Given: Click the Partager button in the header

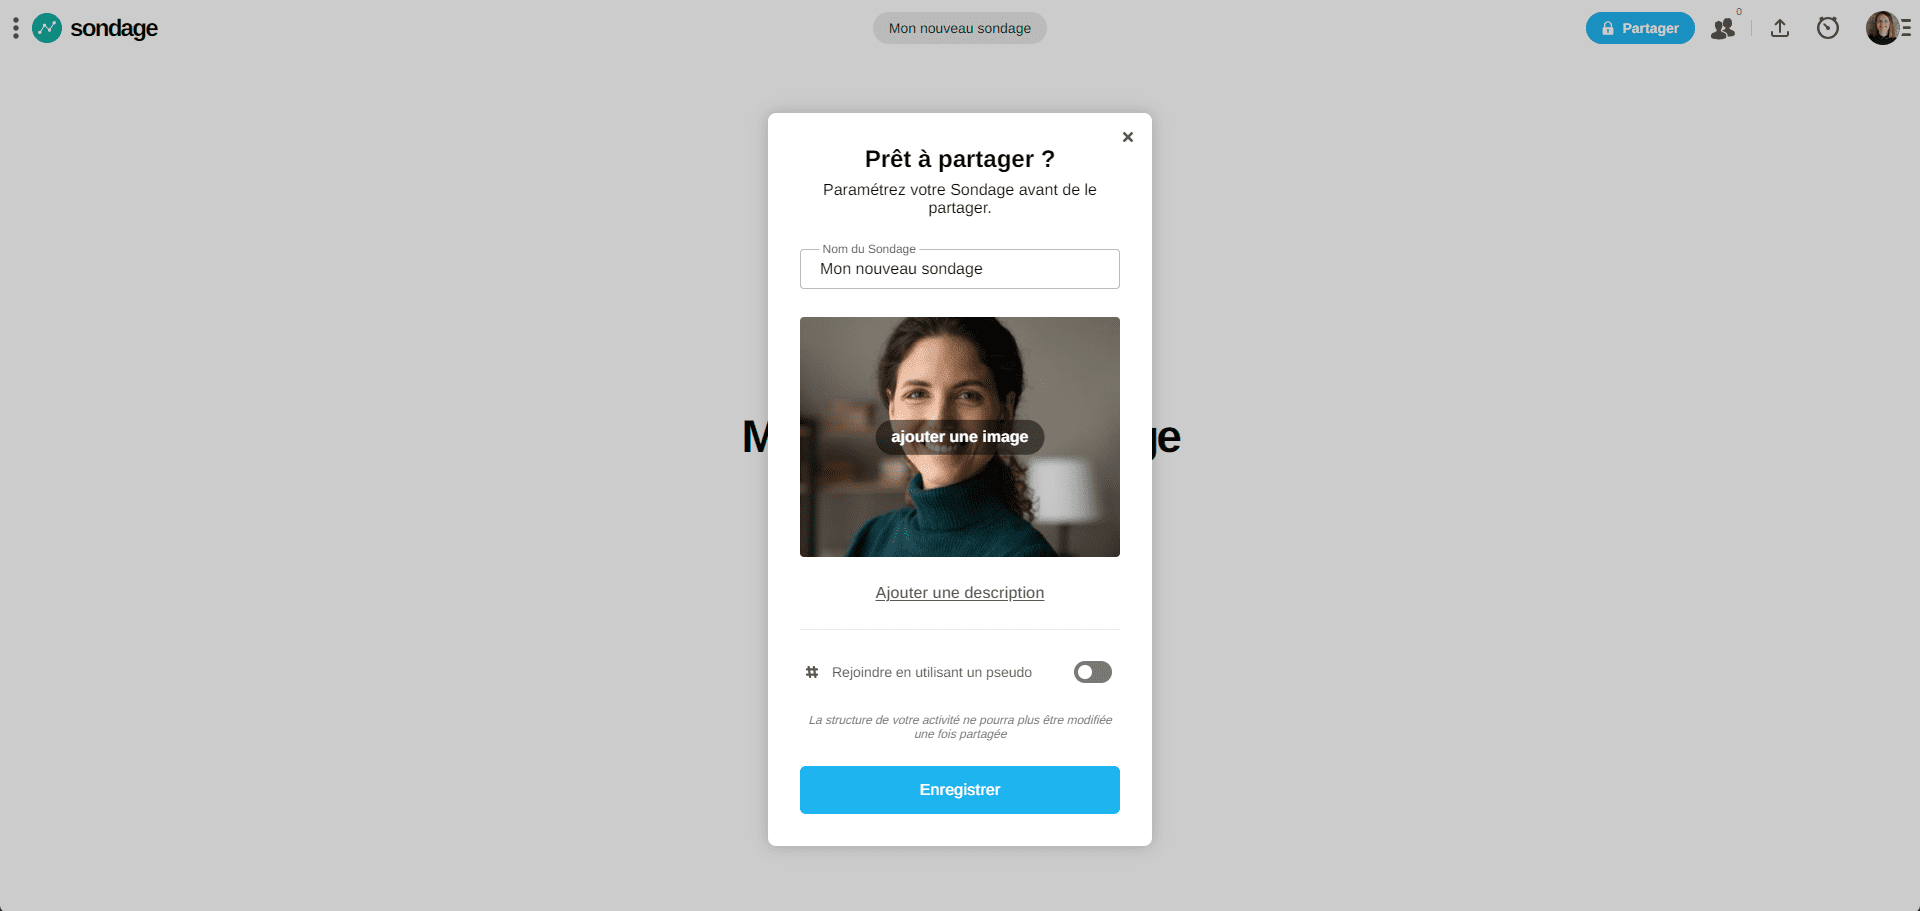Looking at the screenshot, I should [x=1640, y=28].
